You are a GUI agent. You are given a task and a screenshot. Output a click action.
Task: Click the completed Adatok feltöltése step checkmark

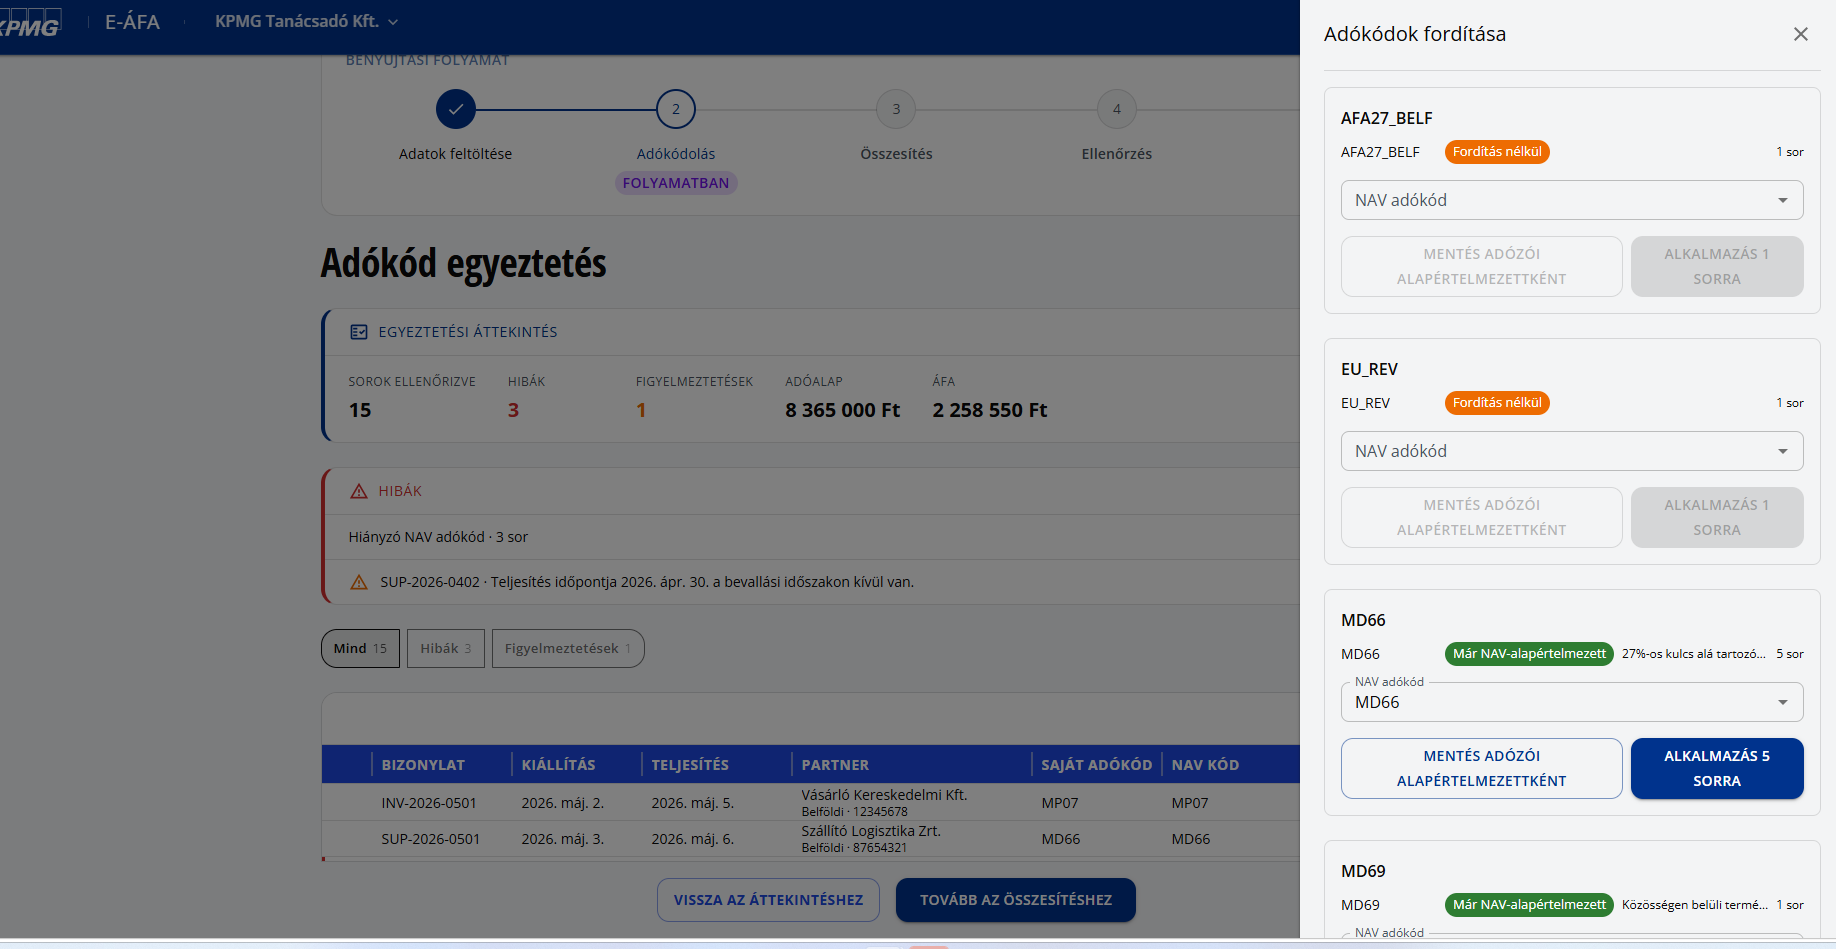(456, 109)
